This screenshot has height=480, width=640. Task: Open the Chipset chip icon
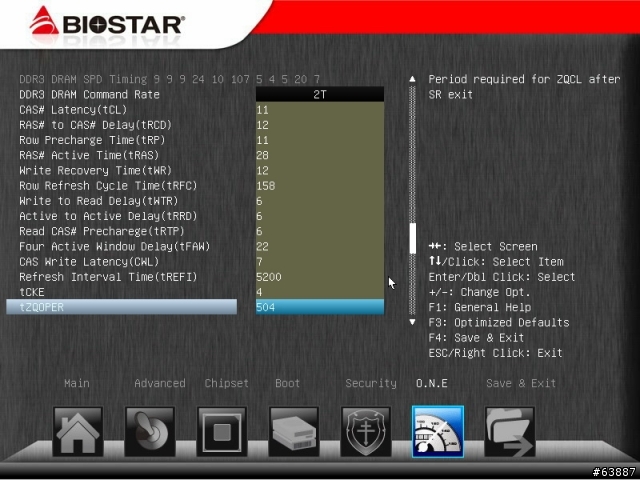coord(222,431)
